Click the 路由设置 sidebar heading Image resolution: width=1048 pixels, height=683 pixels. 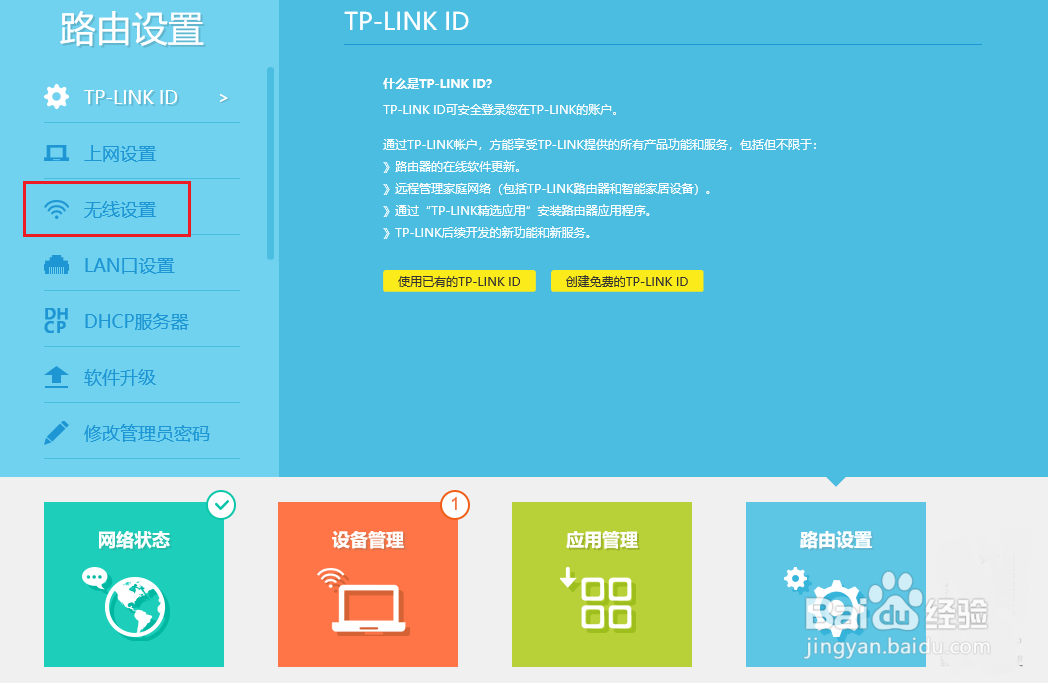132,29
